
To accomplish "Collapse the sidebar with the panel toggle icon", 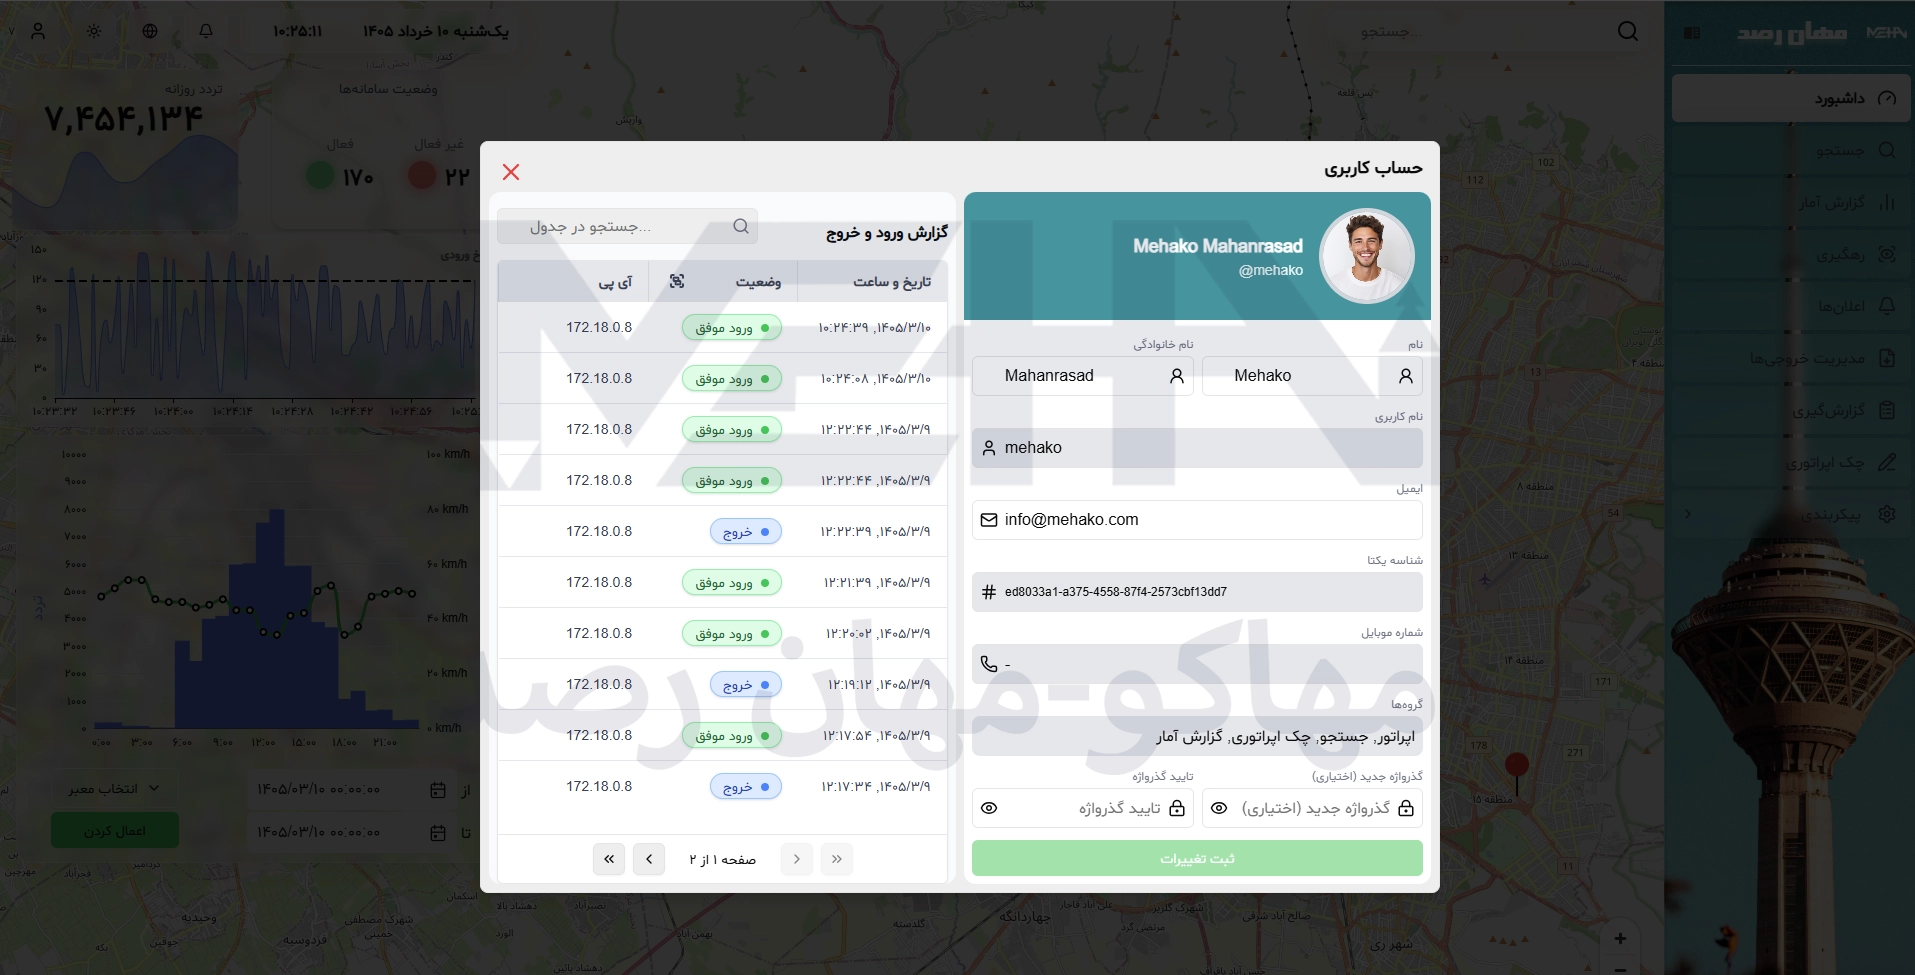I will (x=1692, y=33).
